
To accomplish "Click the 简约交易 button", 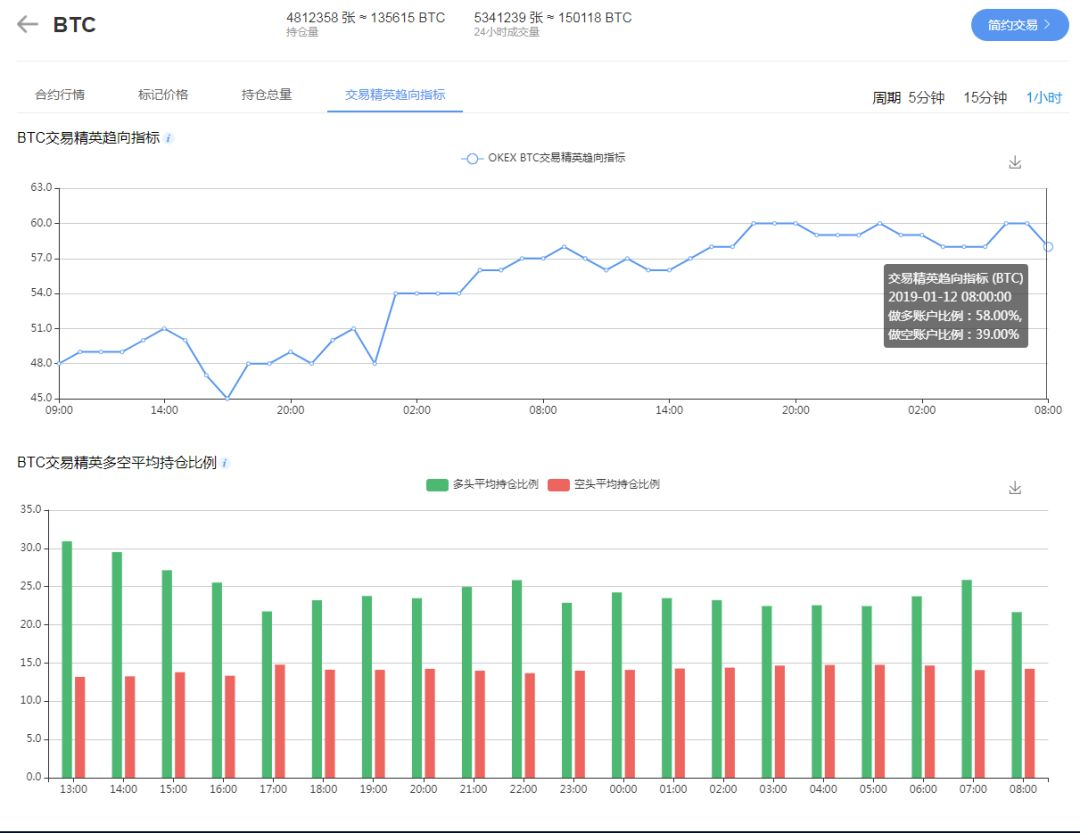I will 1019,25.
